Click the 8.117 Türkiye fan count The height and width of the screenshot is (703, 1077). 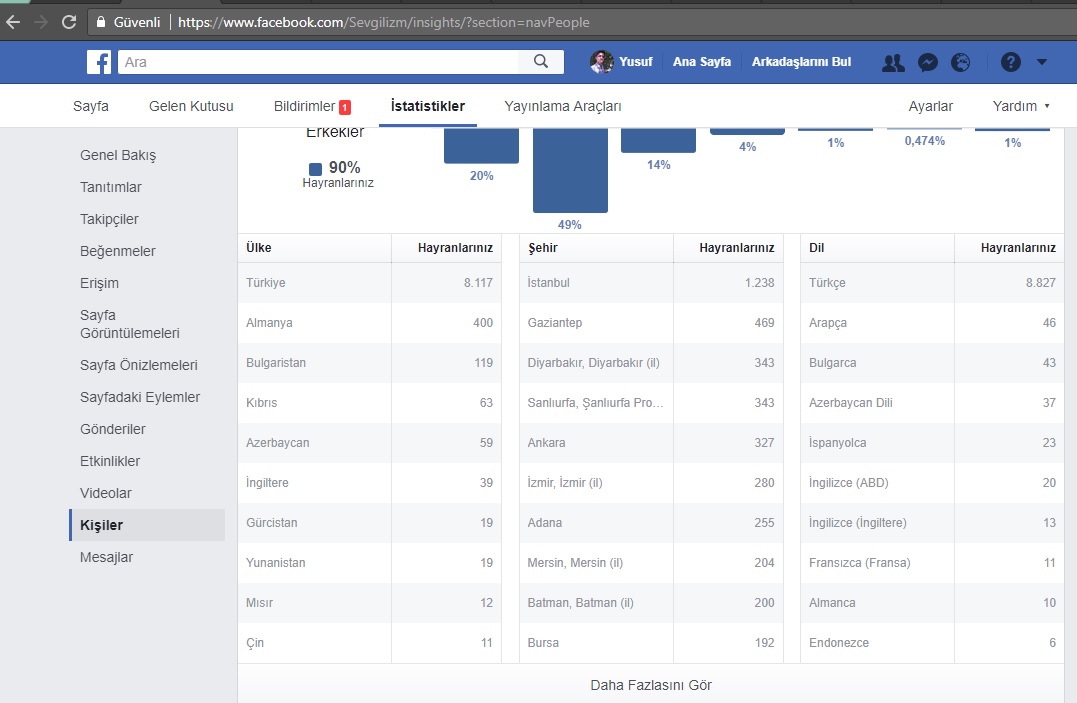[x=478, y=282]
